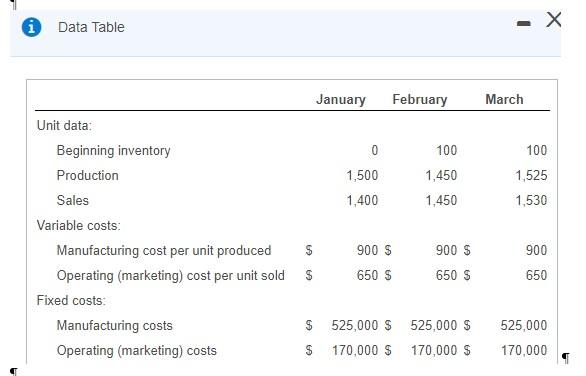Select the January column header
Image resolution: width=586 pixels, height=376 pixels.
341,99
